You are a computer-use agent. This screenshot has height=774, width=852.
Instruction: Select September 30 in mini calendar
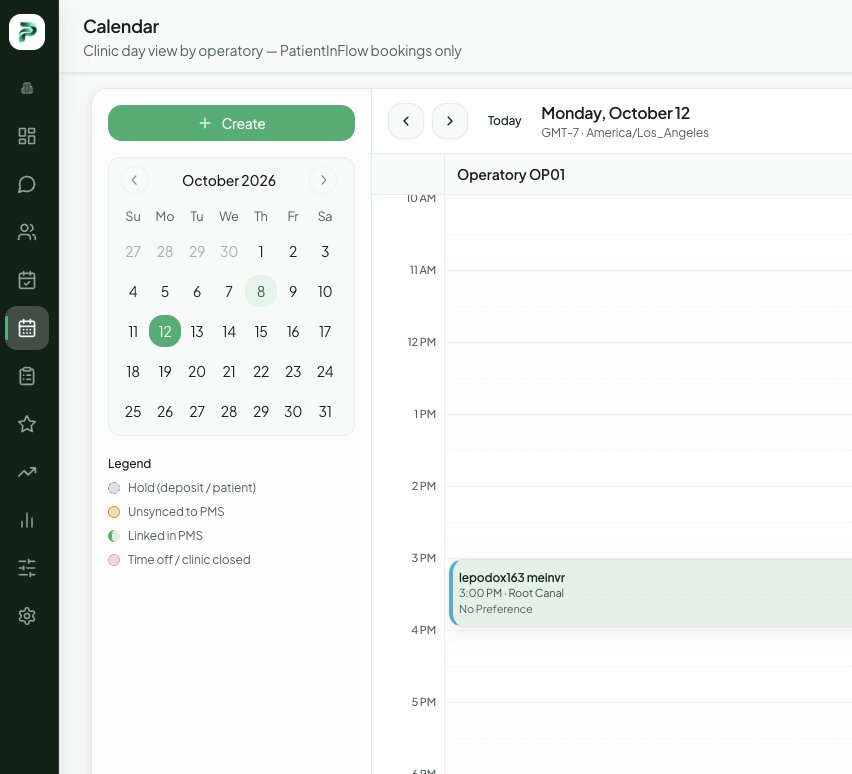[229, 252]
